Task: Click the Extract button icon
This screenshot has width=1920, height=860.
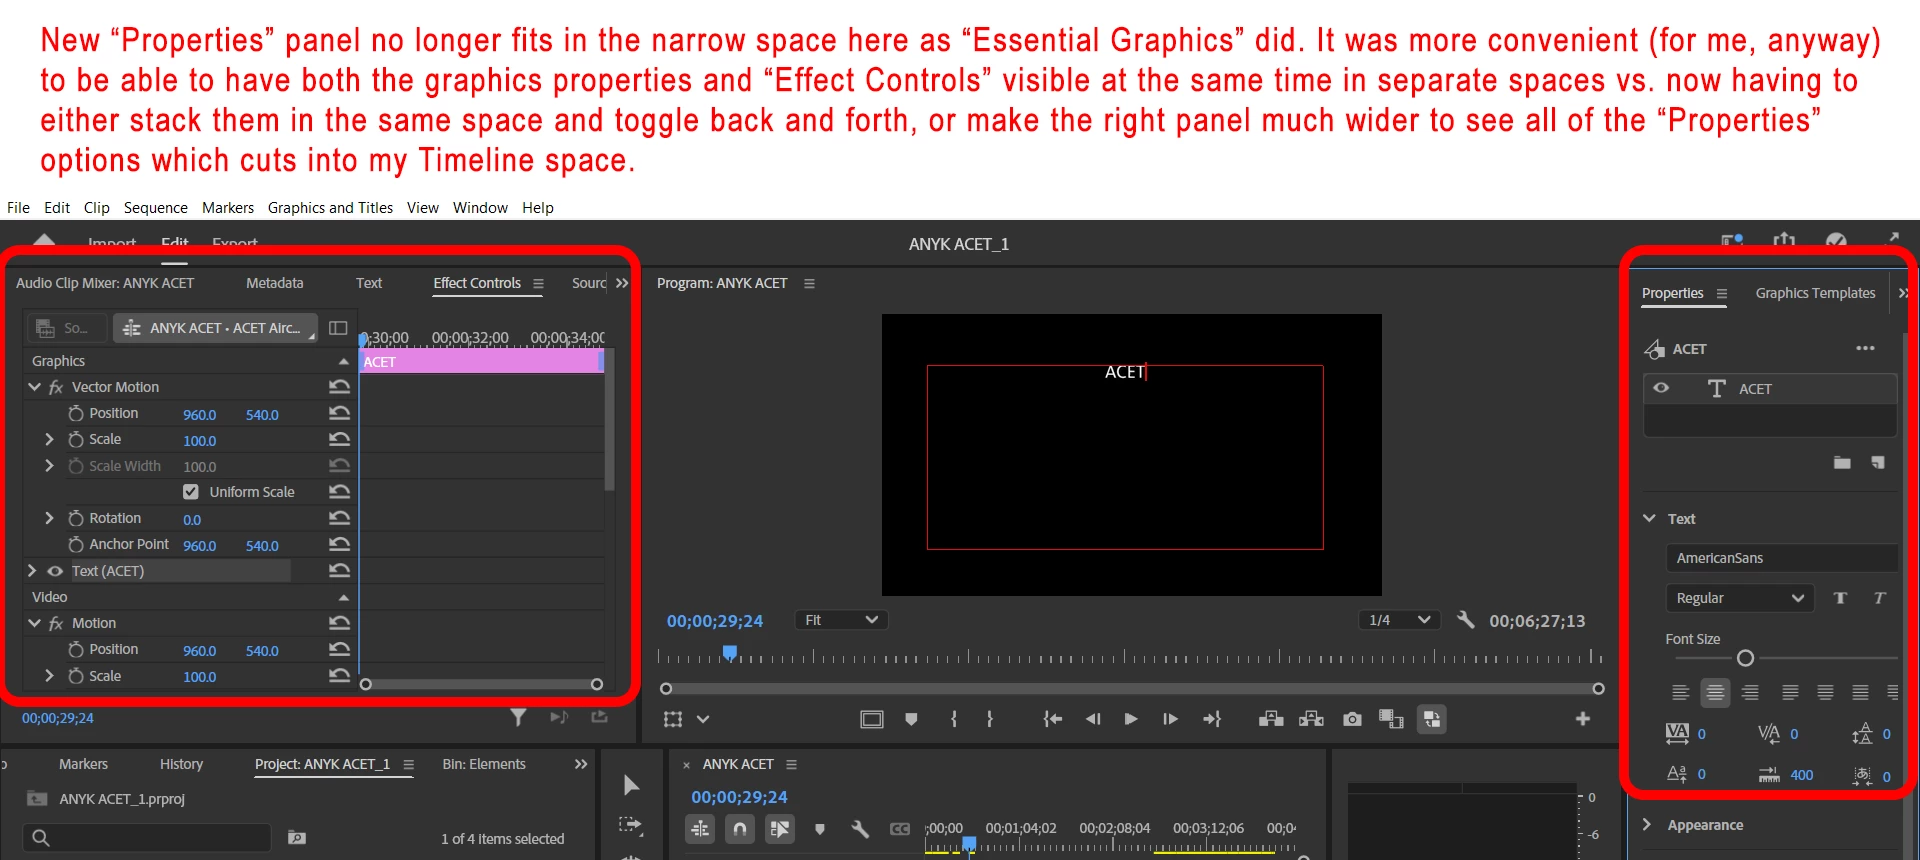Action: coord(1311,719)
